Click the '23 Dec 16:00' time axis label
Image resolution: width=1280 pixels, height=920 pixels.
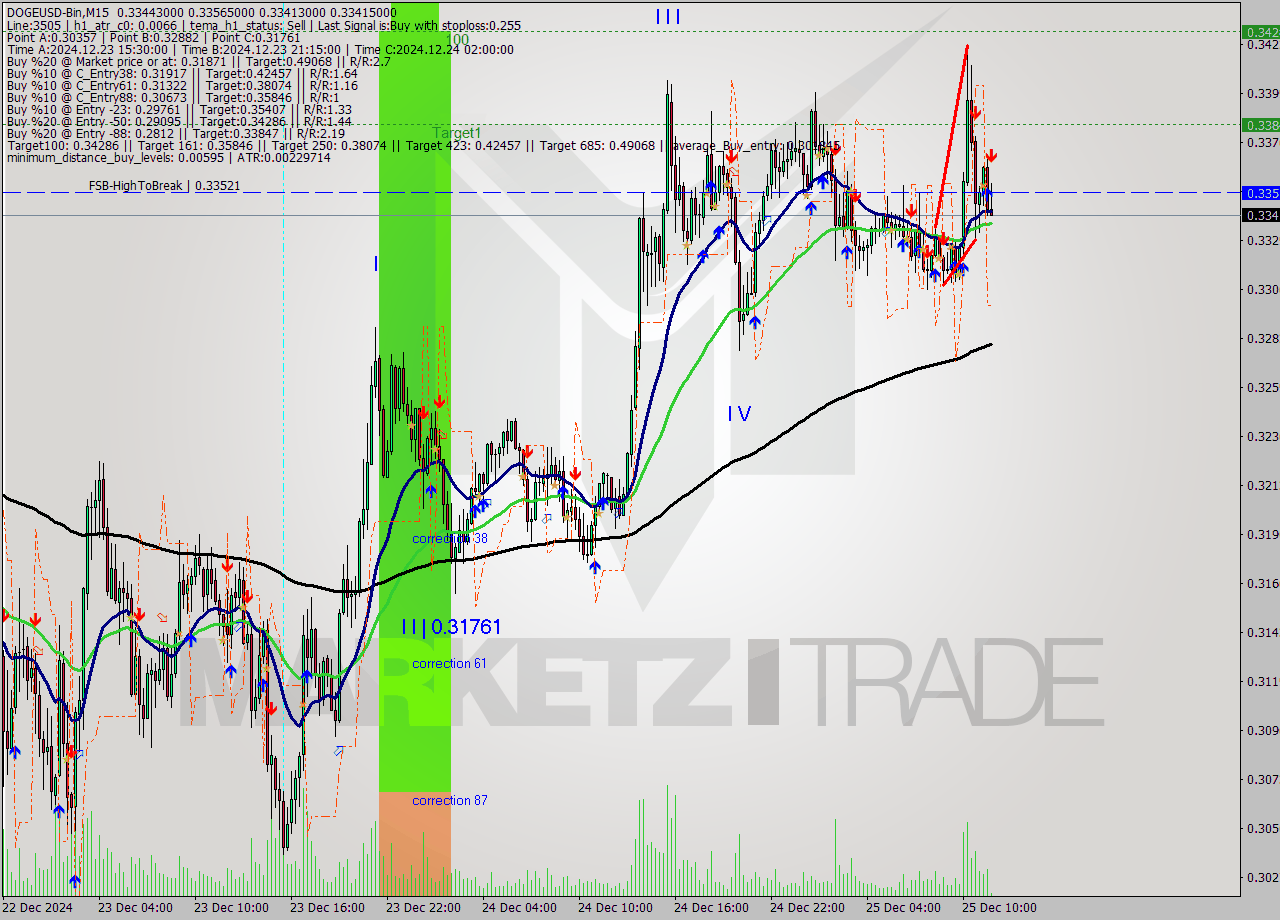[x=328, y=908]
